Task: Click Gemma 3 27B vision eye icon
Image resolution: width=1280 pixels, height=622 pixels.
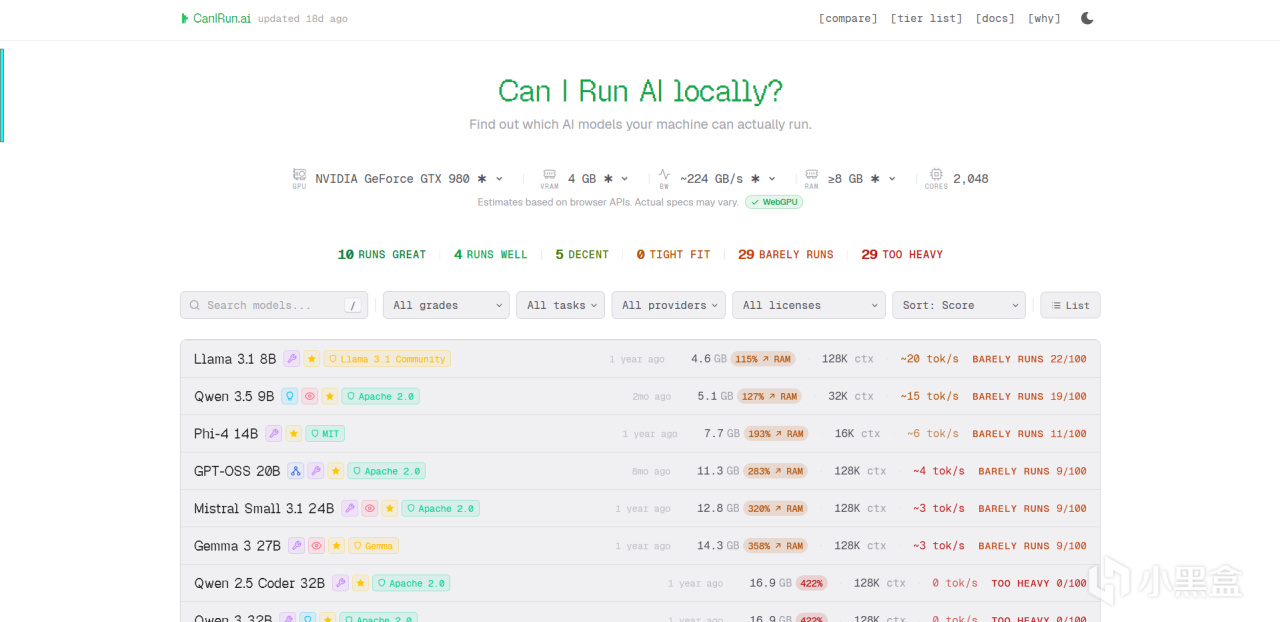Action: click(x=316, y=545)
